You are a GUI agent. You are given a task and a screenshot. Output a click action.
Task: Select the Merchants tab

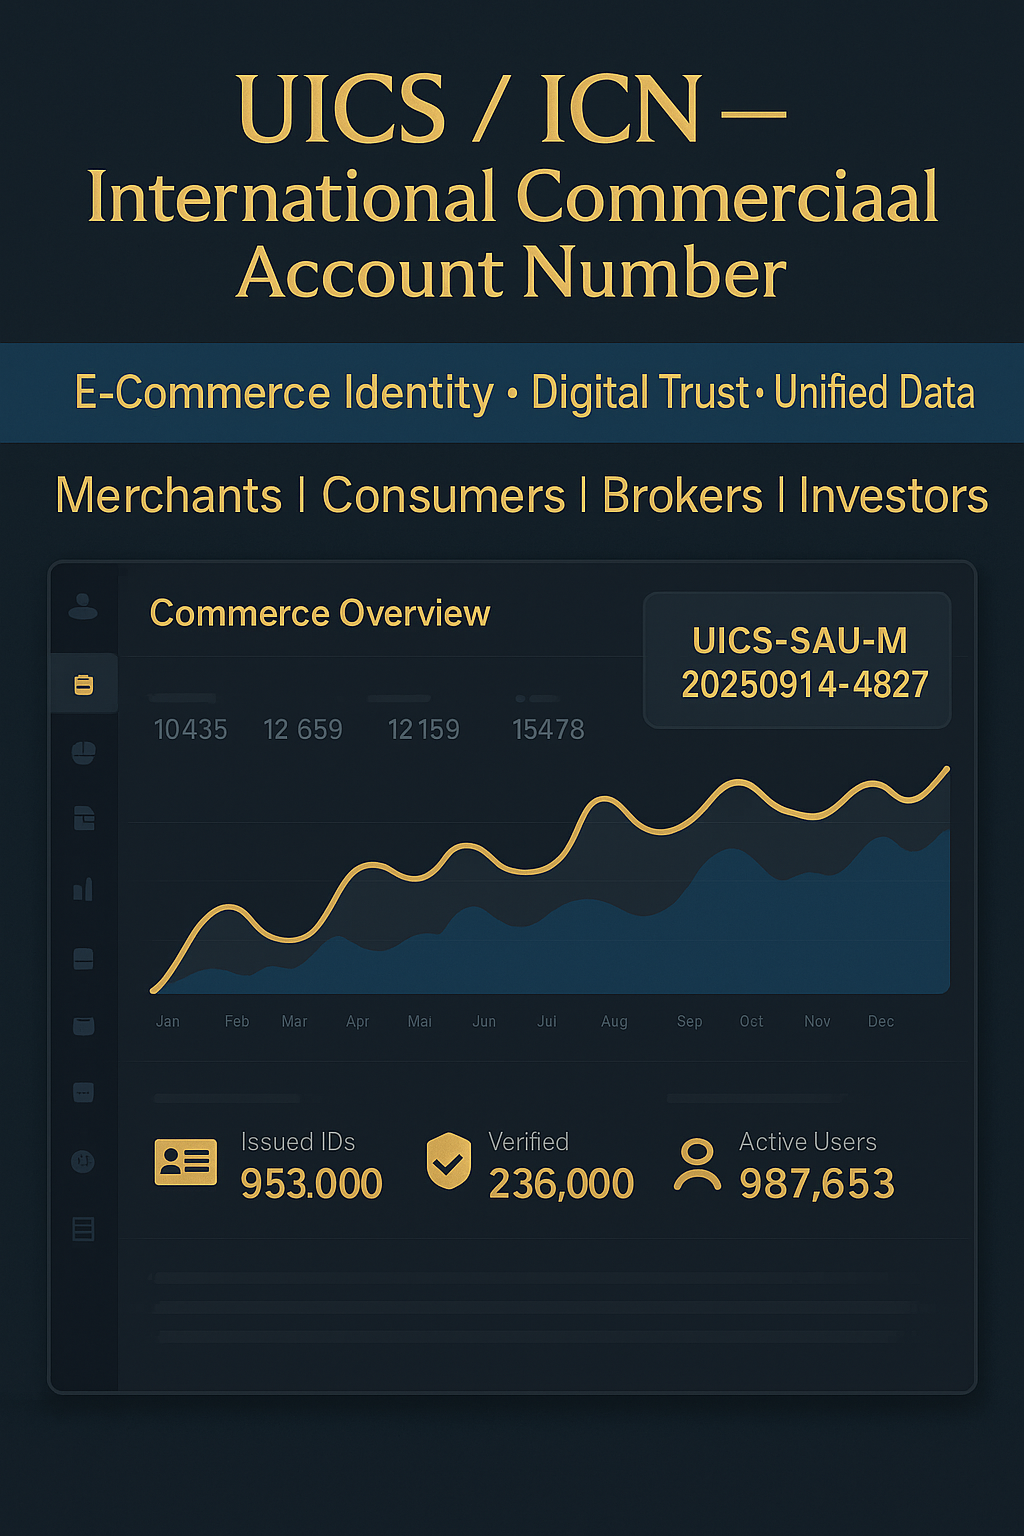click(x=169, y=496)
